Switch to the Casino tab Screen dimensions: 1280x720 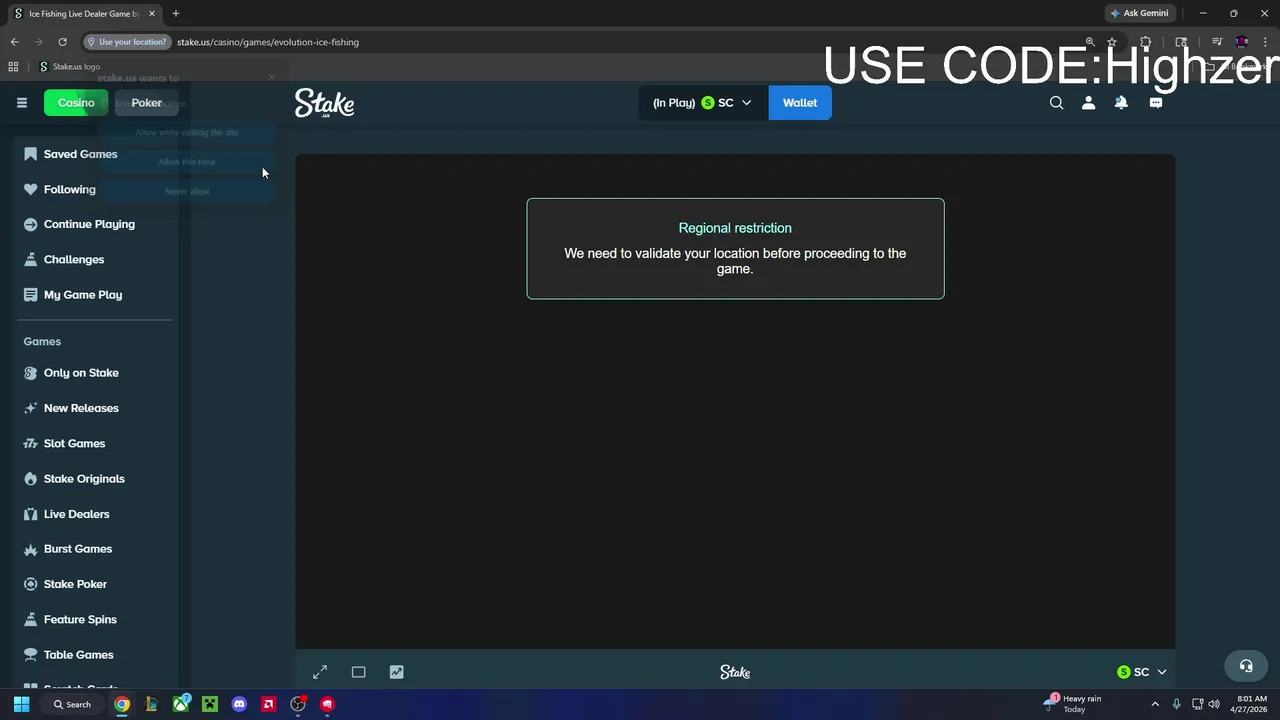click(76, 103)
